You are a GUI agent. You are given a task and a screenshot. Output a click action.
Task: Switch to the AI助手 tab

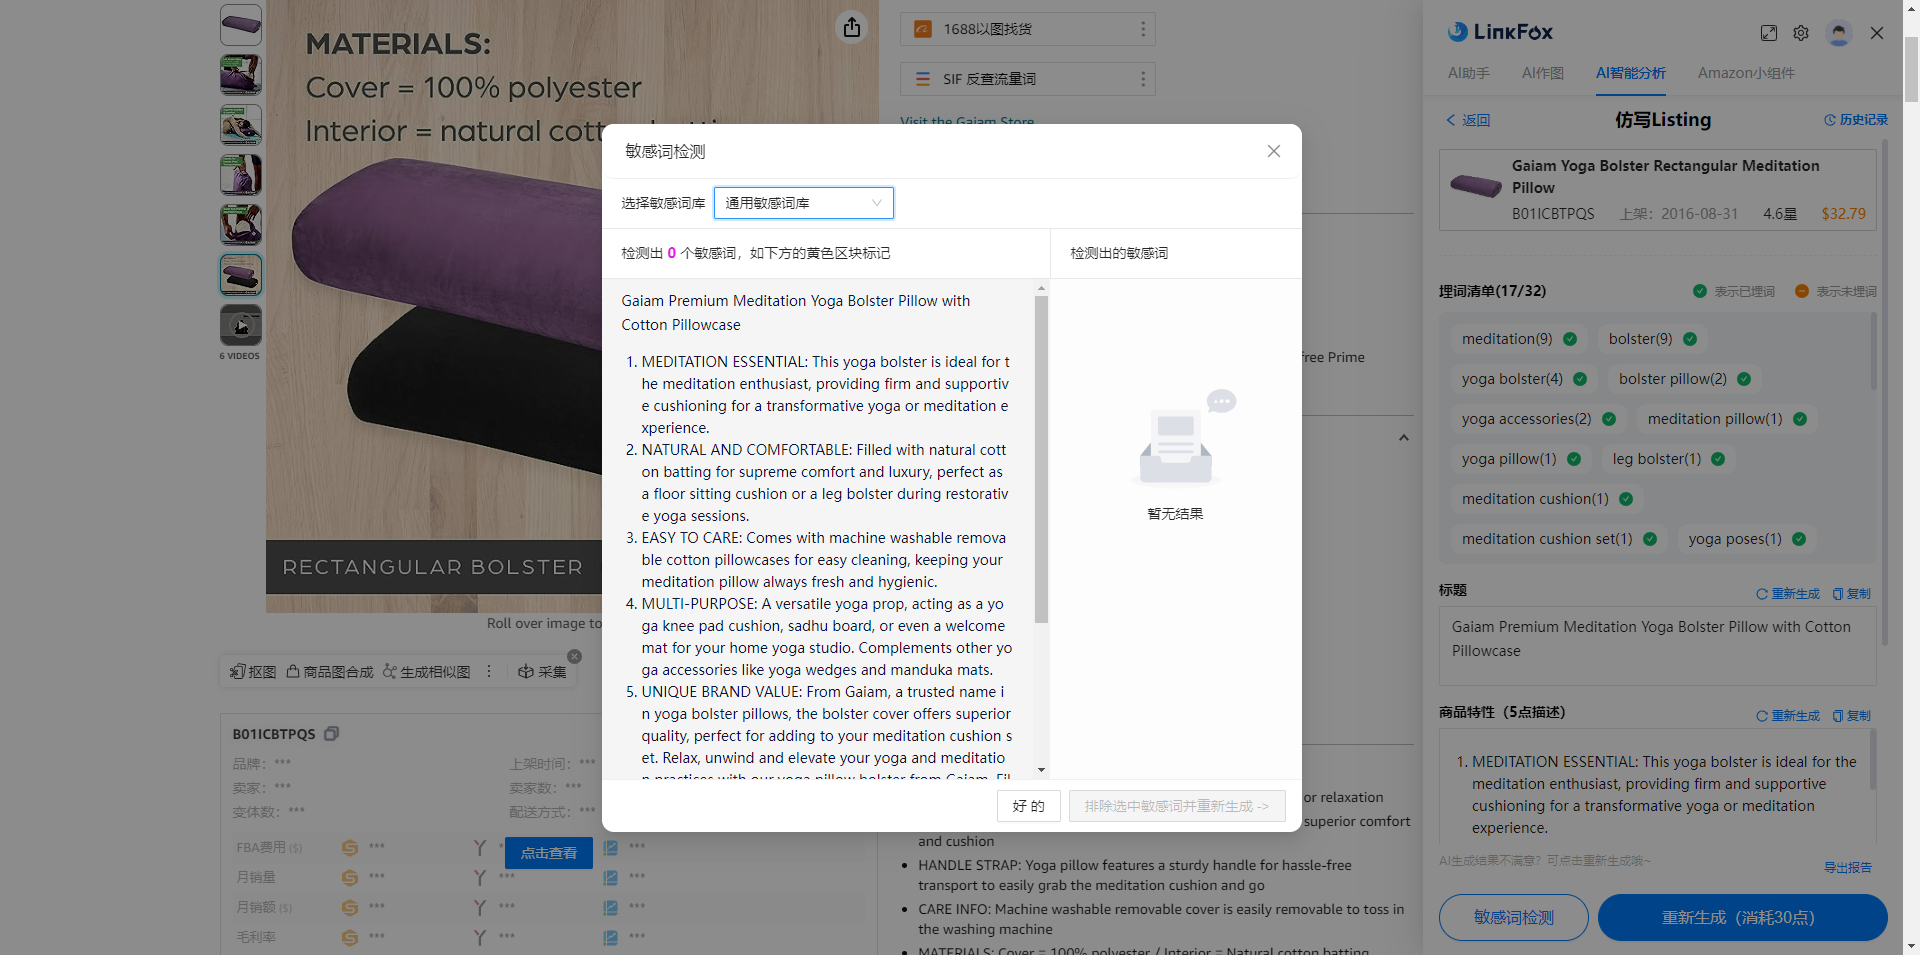[x=1469, y=73]
